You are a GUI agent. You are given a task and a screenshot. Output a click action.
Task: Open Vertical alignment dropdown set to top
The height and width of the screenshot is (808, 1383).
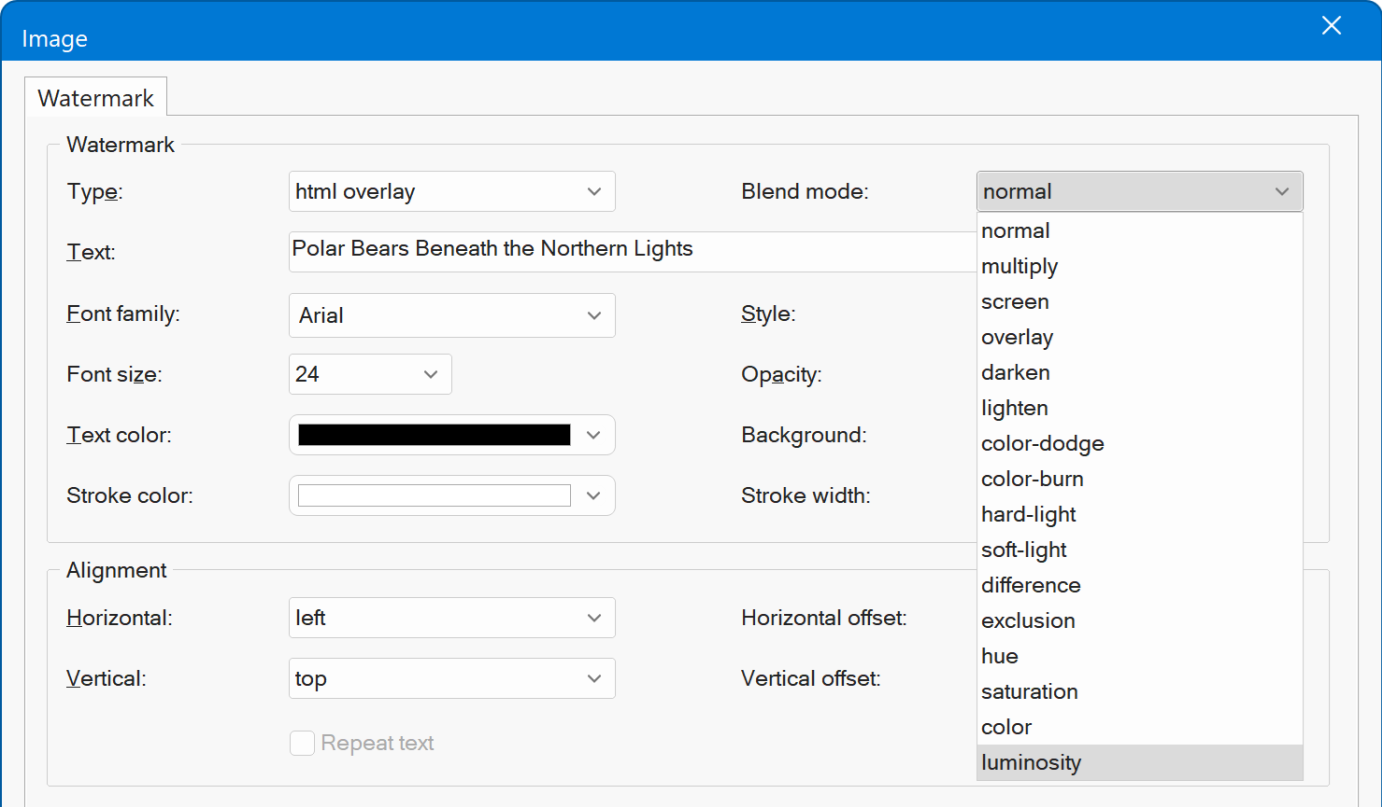tap(451, 679)
